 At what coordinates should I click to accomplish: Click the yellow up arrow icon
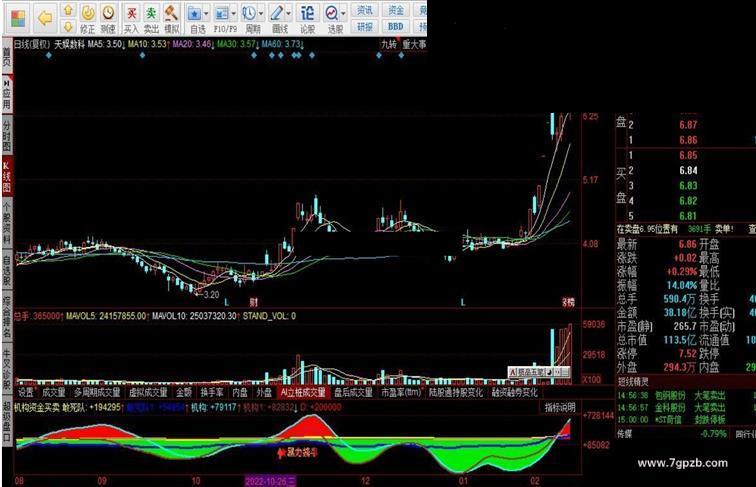[68, 10]
